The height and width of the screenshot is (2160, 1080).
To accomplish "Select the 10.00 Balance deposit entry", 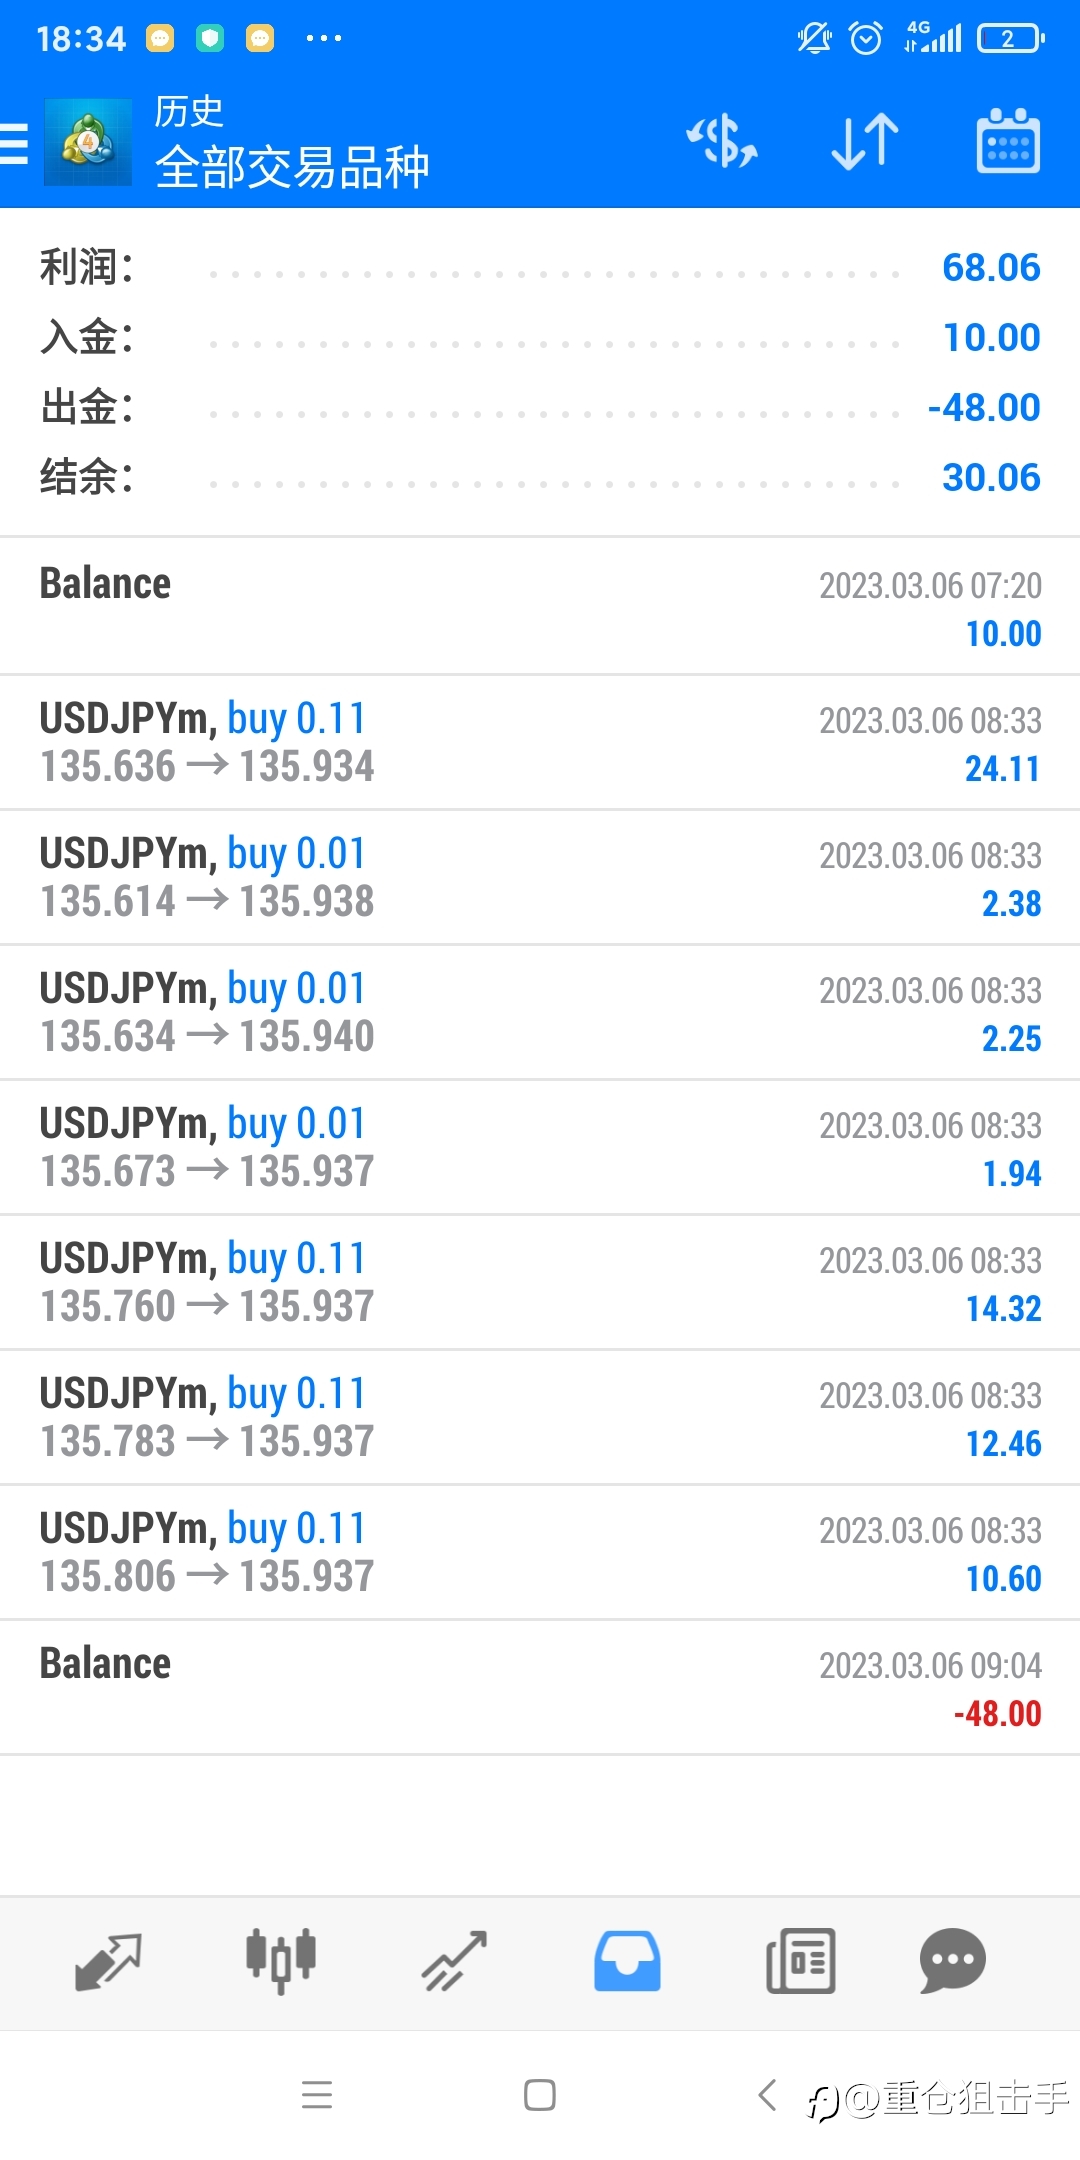I will click(x=540, y=606).
